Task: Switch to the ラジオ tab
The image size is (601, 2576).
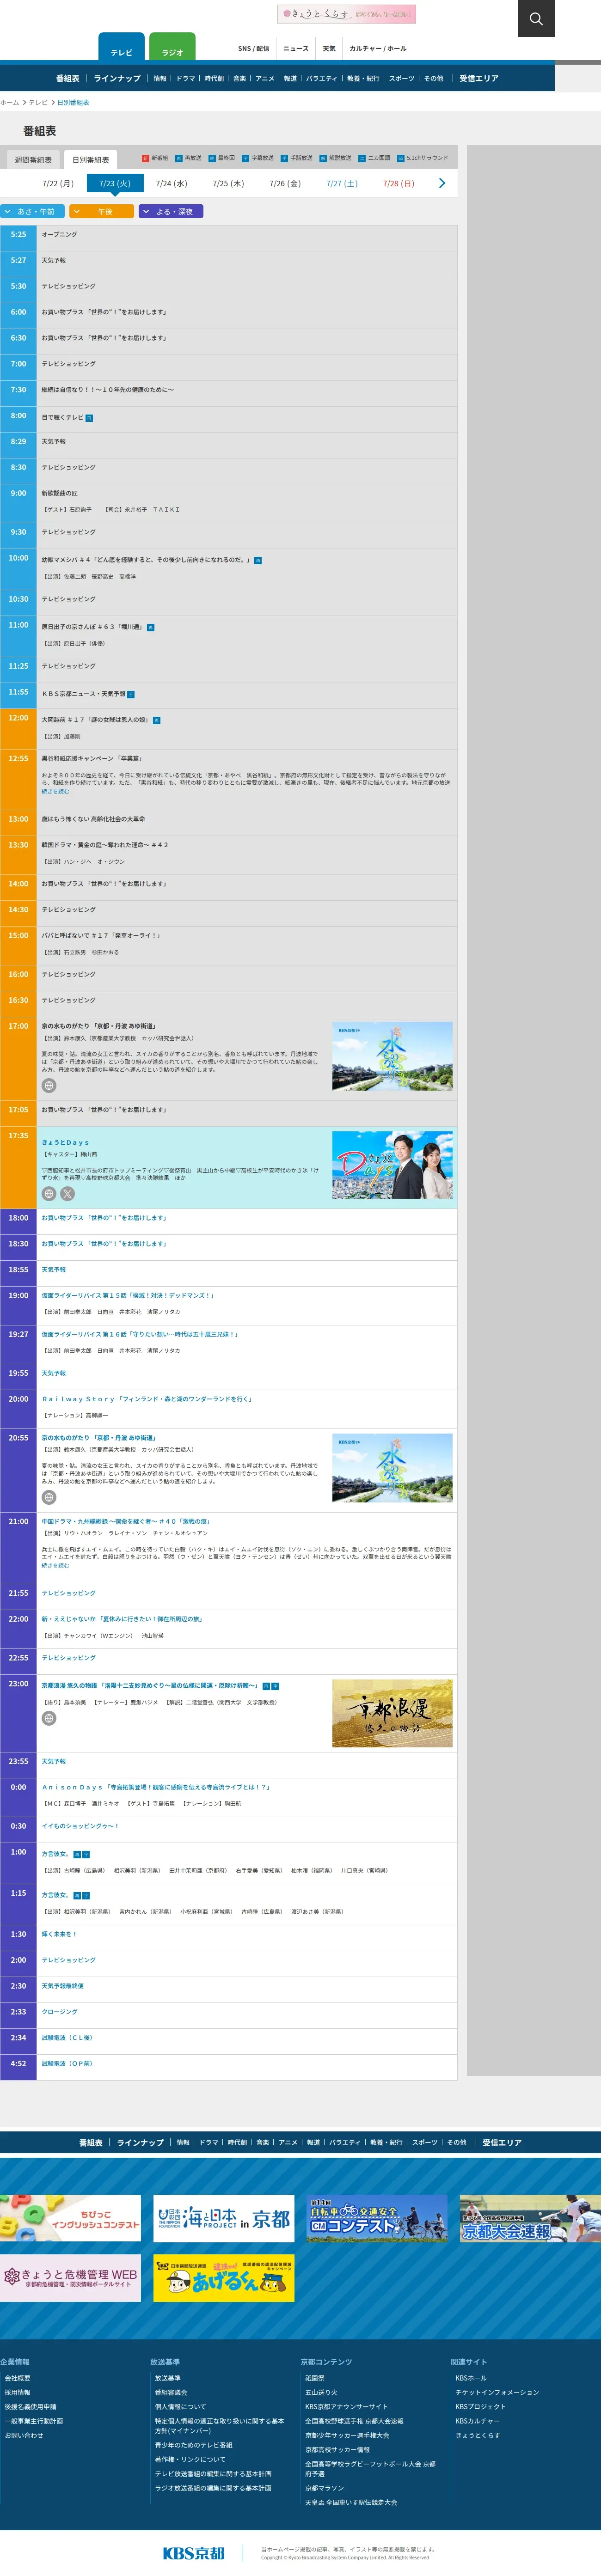Action: click(172, 47)
